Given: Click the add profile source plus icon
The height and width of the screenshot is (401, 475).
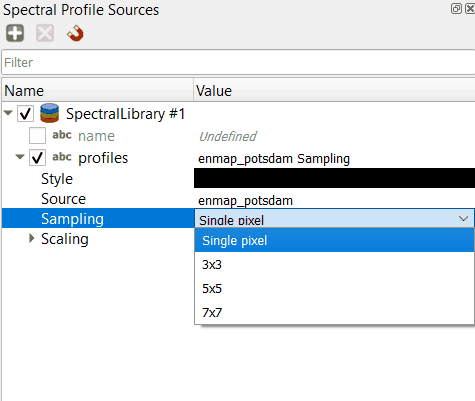Looking at the screenshot, I should click(x=15, y=33).
